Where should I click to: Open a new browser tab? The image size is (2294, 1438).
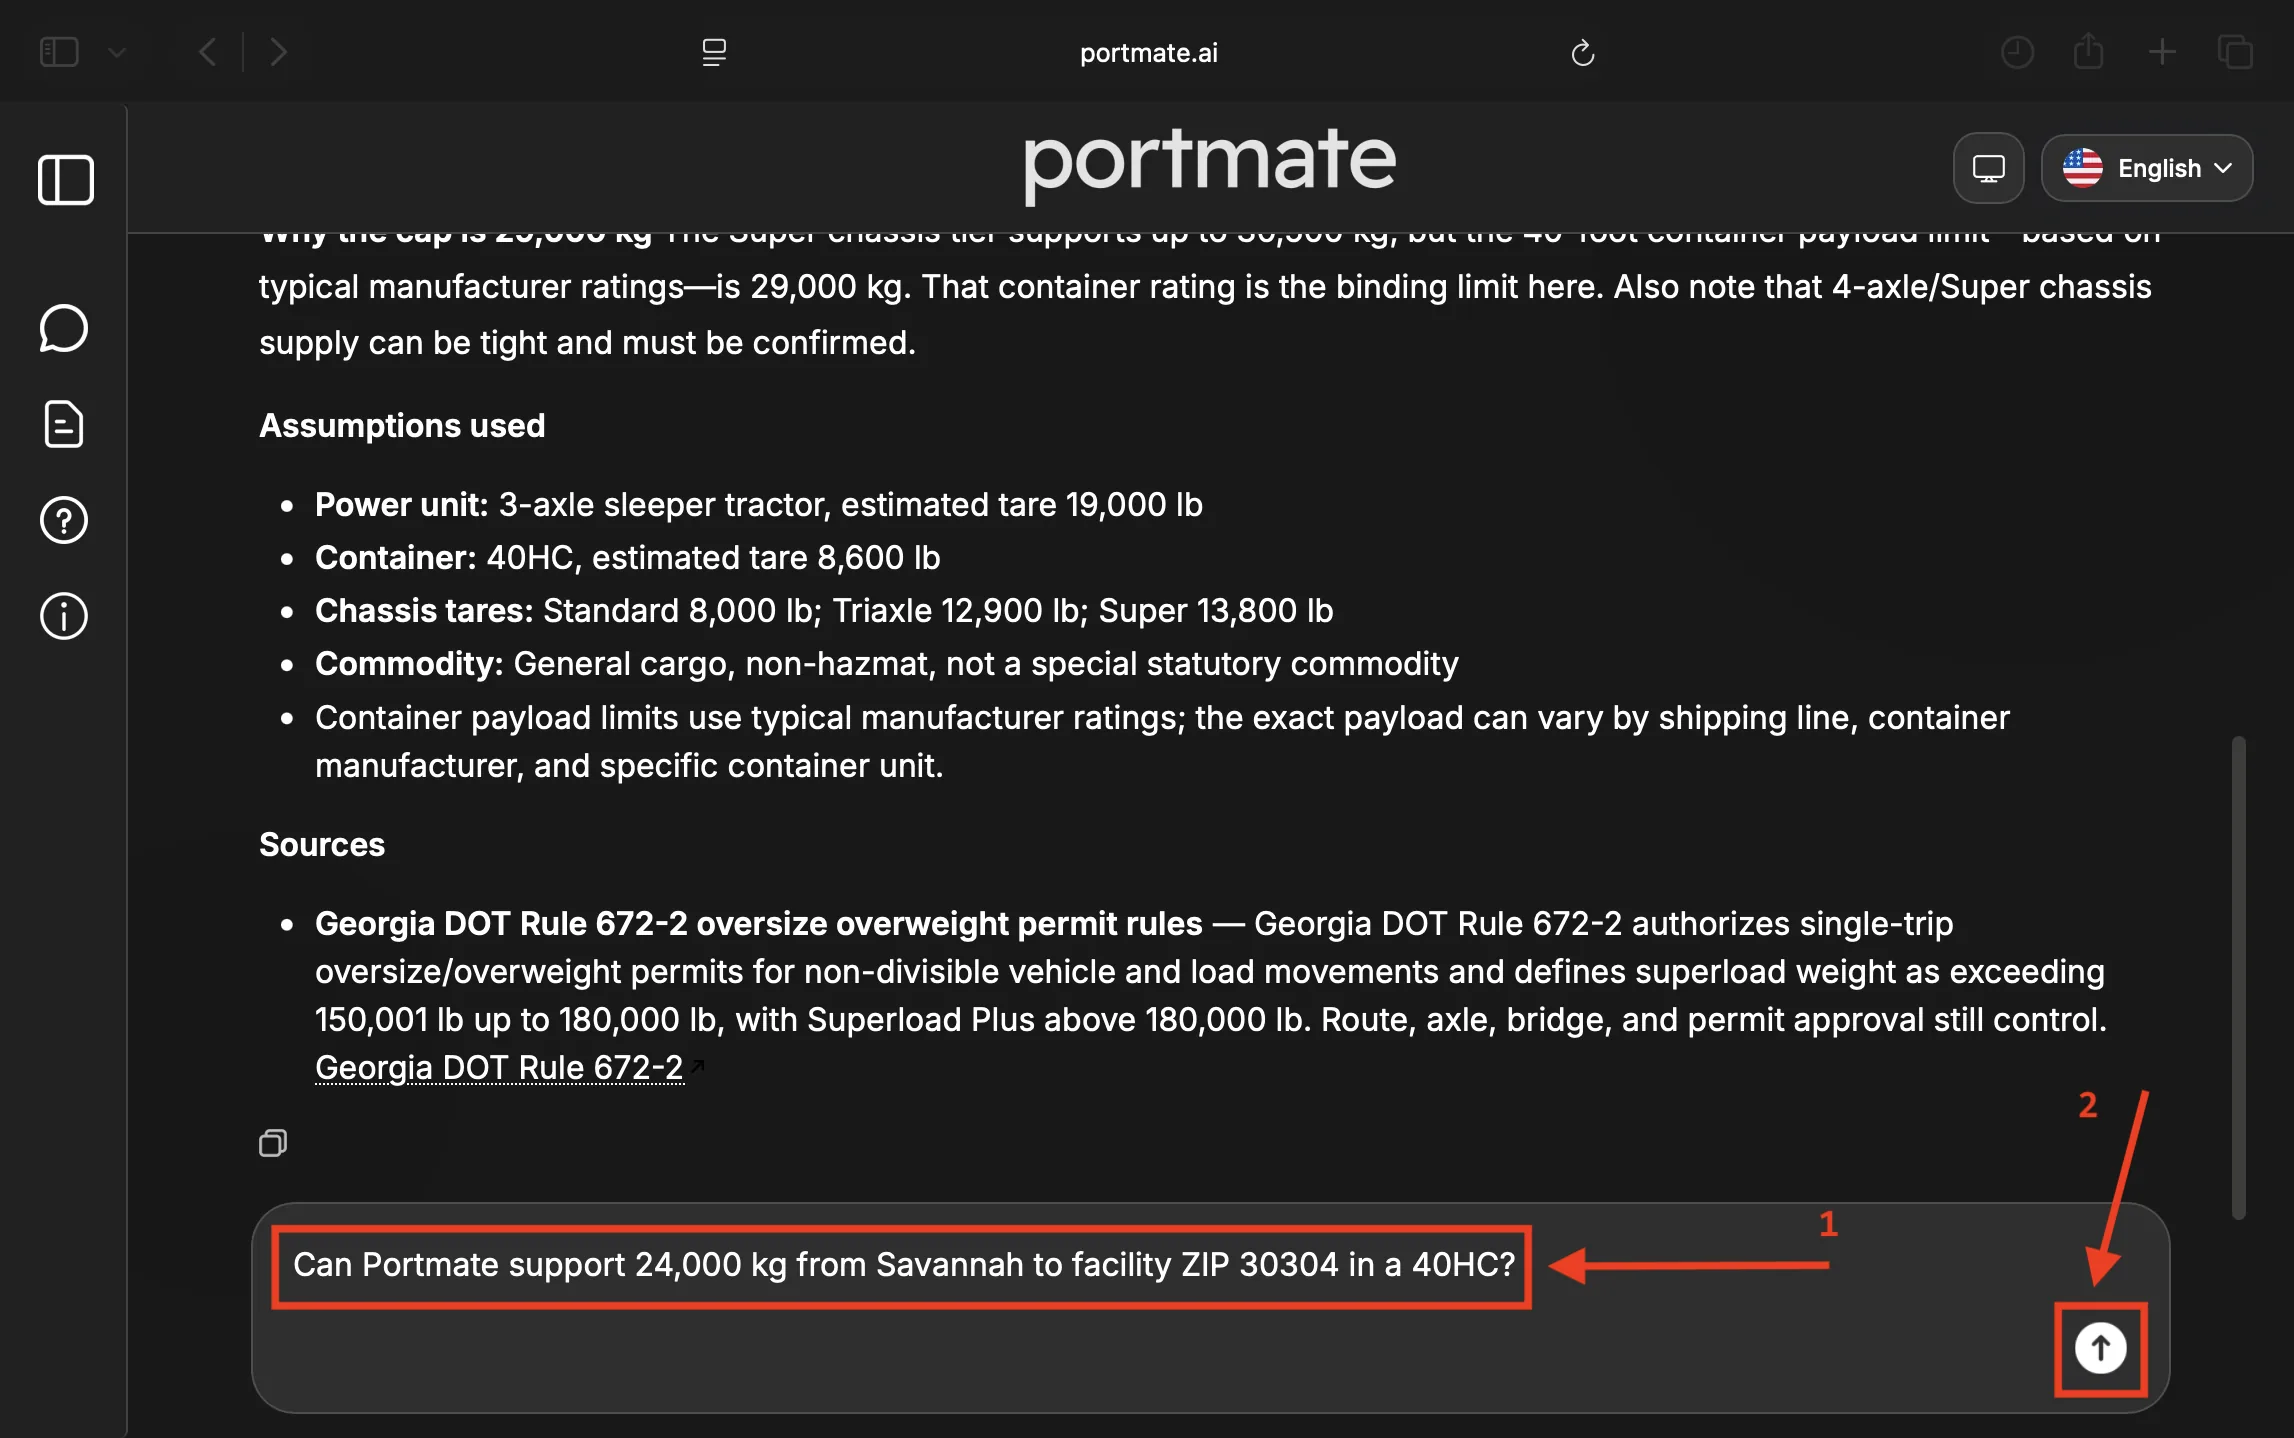pos(2162,51)
